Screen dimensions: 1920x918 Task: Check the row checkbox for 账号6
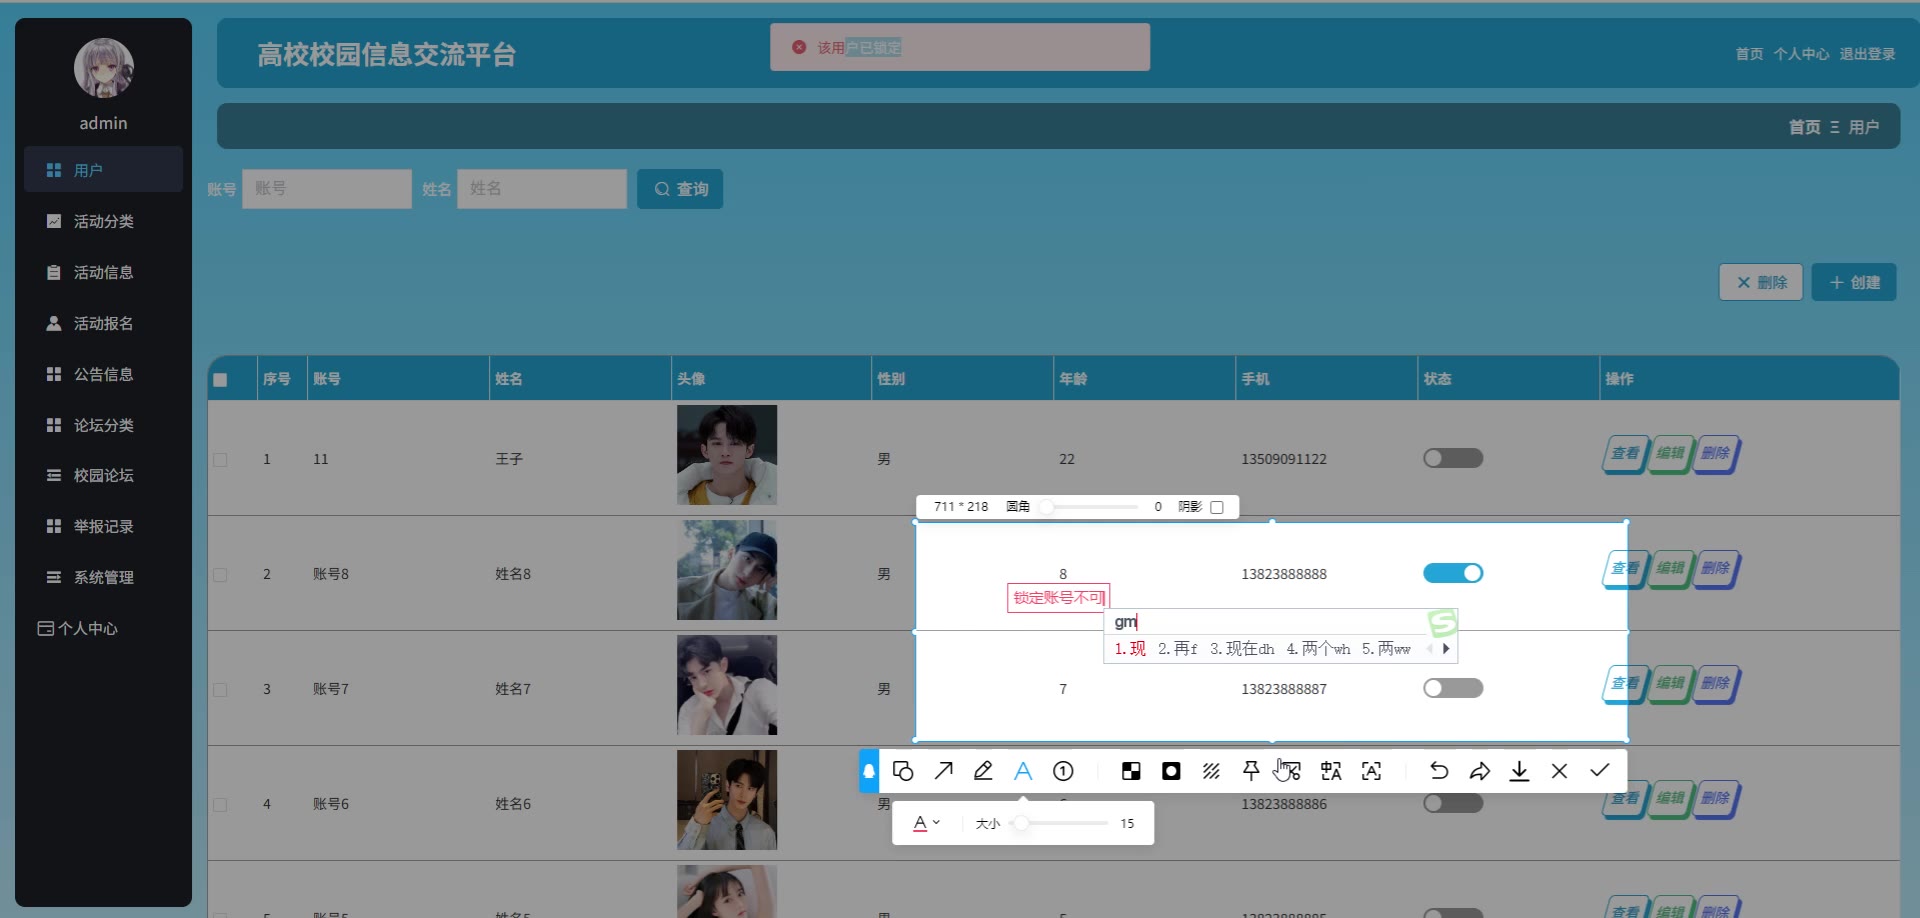click(220, 805)
